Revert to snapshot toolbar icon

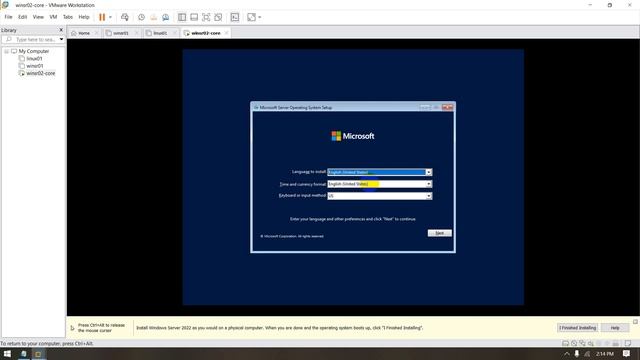[x=153, y=17]
